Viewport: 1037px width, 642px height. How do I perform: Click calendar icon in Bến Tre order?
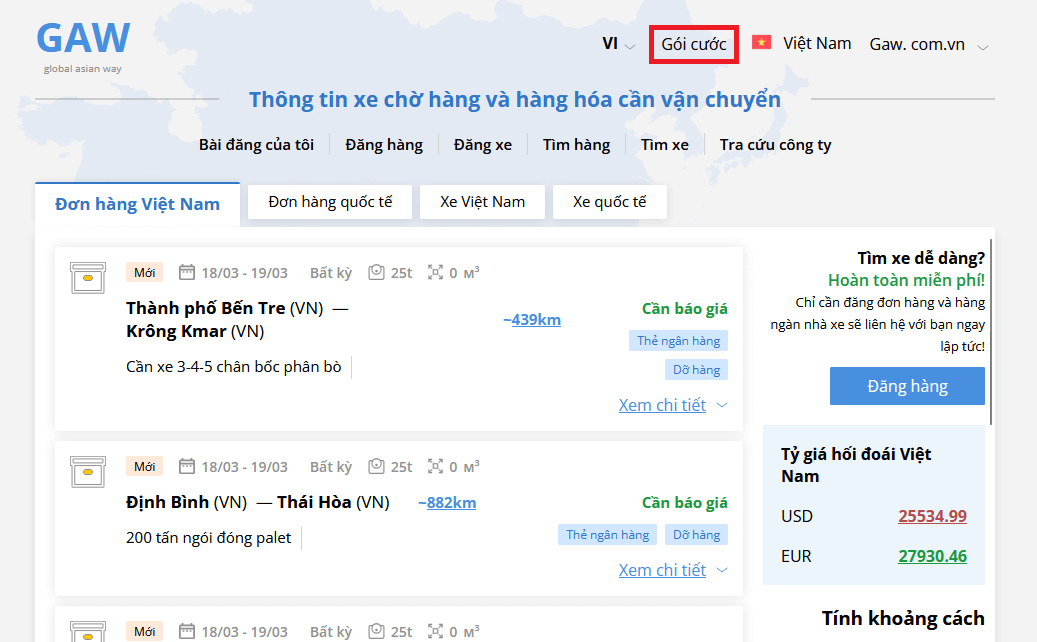coord(186,273)
